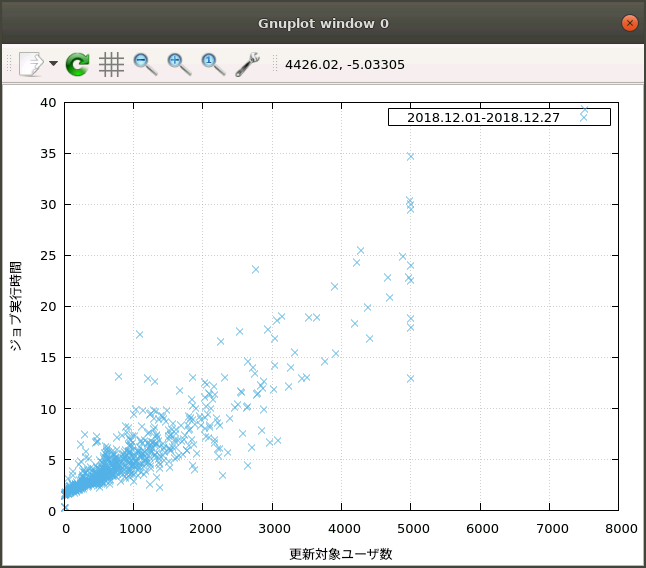The height and width of the screenshot is (568, 646).
Task: Replot the graph with the green refresh icon
Action: coord(78,65)
